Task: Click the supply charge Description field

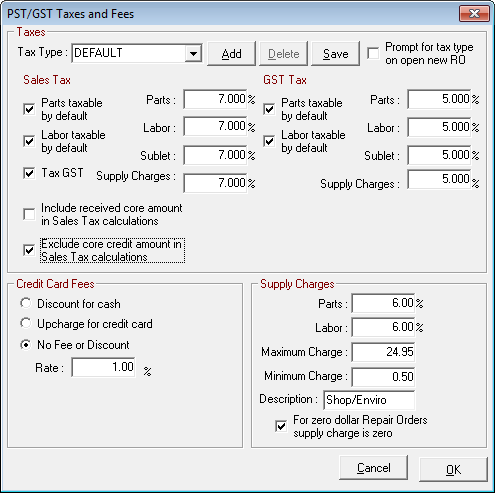Action: coord(369,400)
